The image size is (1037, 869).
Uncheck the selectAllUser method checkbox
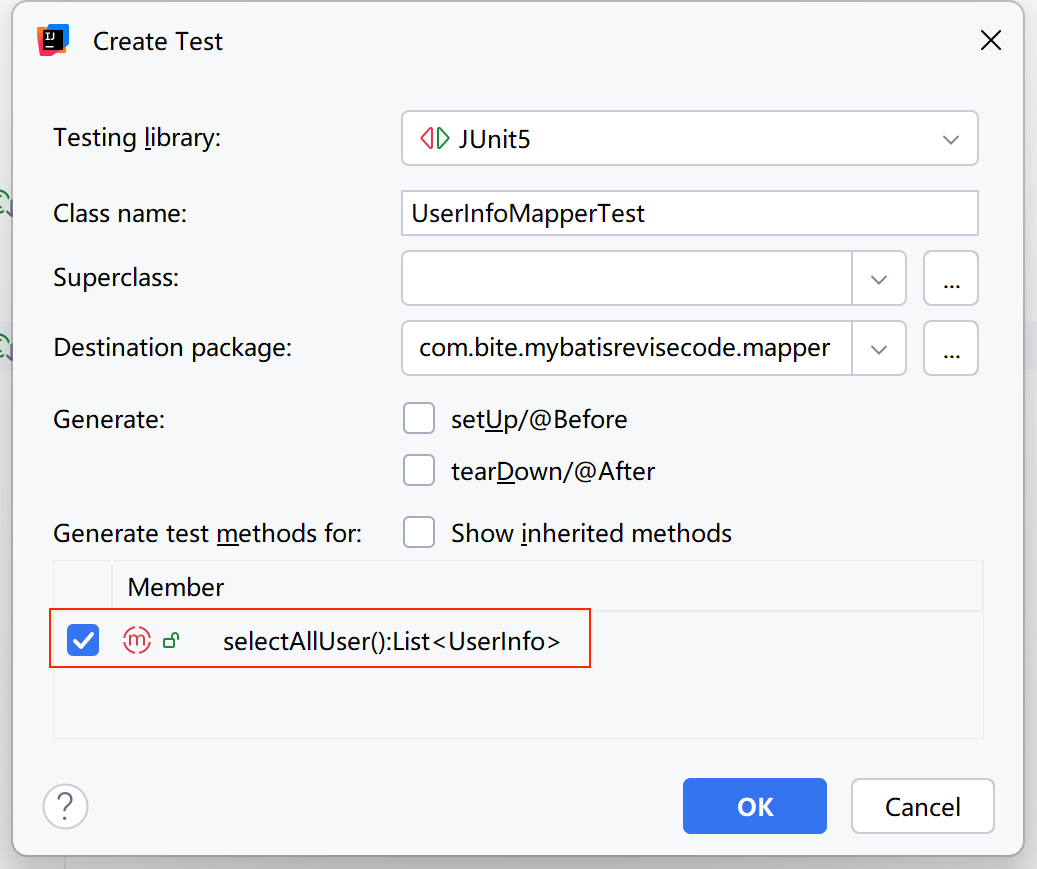[x=83, y=641]
